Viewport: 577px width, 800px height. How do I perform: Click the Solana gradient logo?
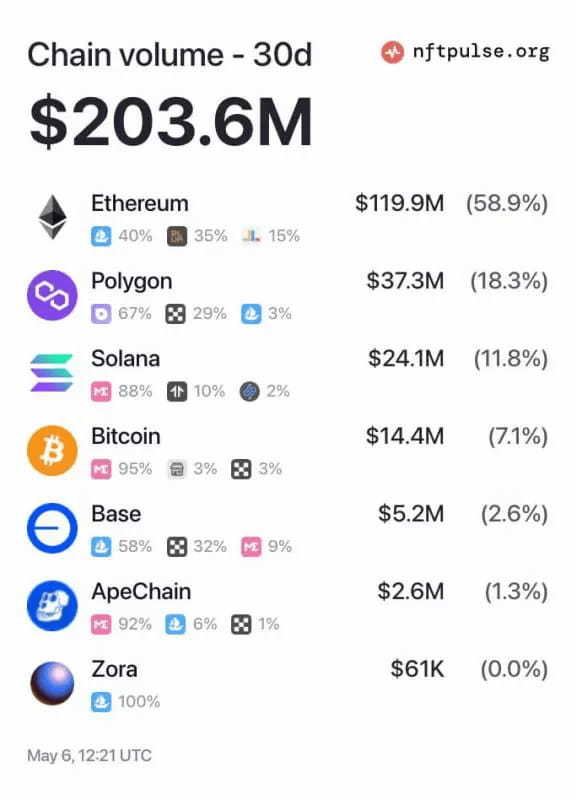tap(52, 373)
